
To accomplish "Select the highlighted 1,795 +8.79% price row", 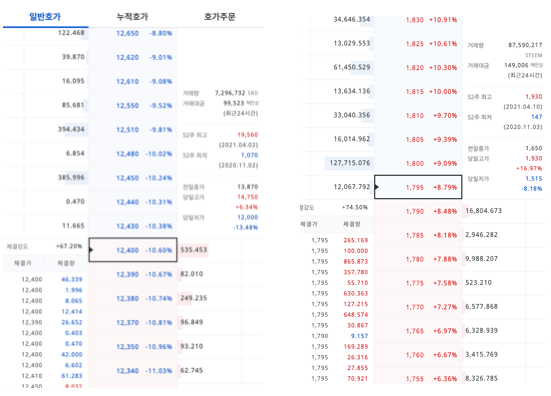I will click(x=418, y=187).
